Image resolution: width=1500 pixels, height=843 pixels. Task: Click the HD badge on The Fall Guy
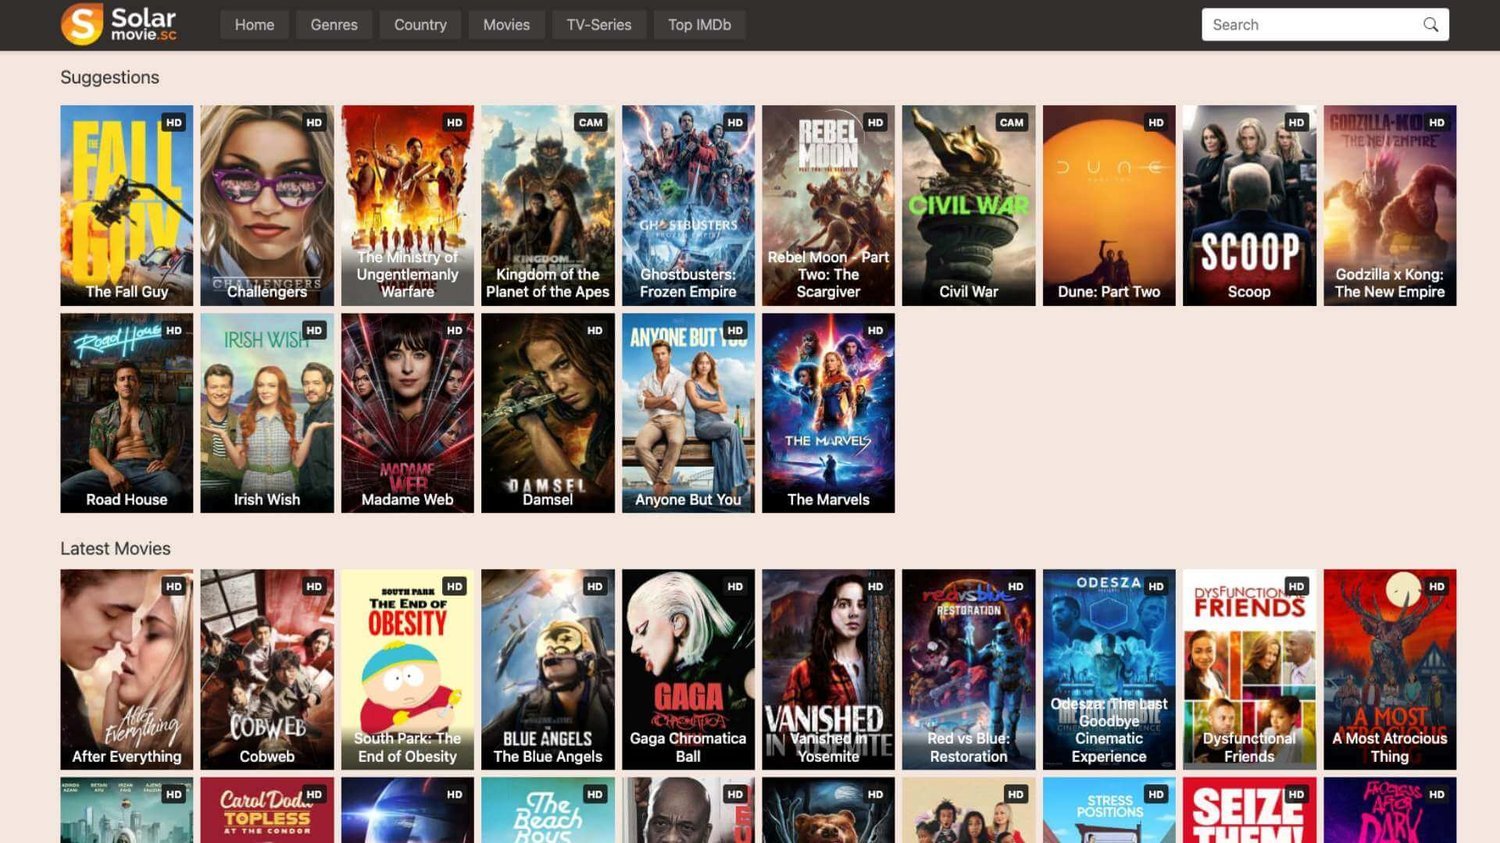[174, 122]
